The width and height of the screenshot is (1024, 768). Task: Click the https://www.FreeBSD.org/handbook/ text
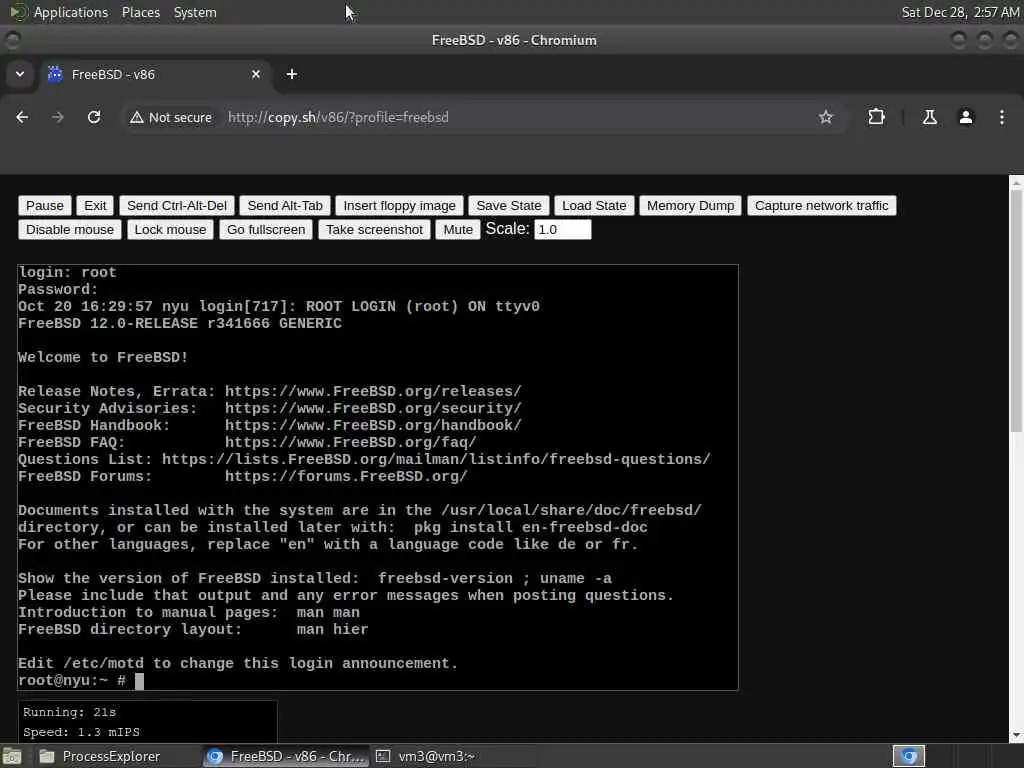374,425
